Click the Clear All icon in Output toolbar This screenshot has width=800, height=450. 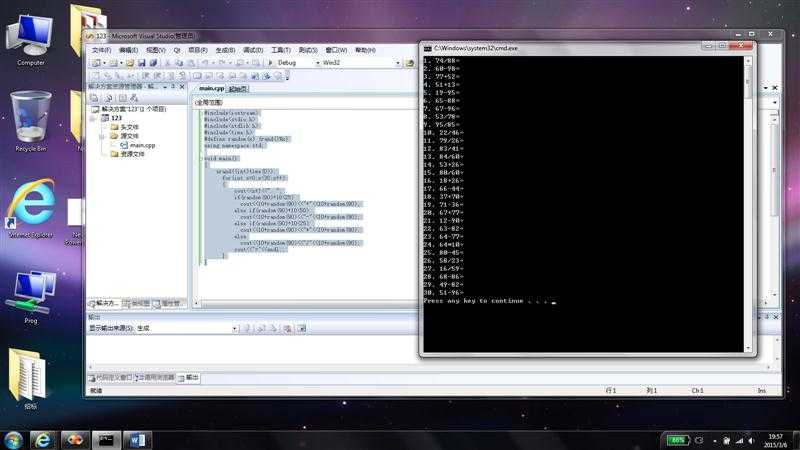coord(288,329)
